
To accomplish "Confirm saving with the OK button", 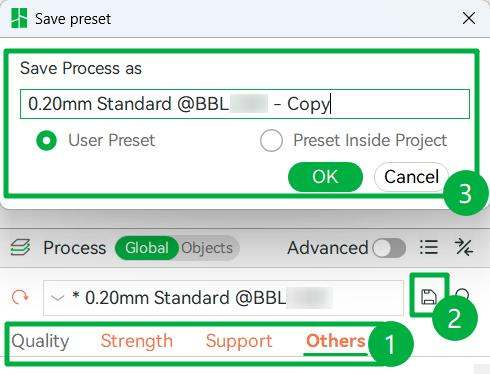I will (325, 177).
